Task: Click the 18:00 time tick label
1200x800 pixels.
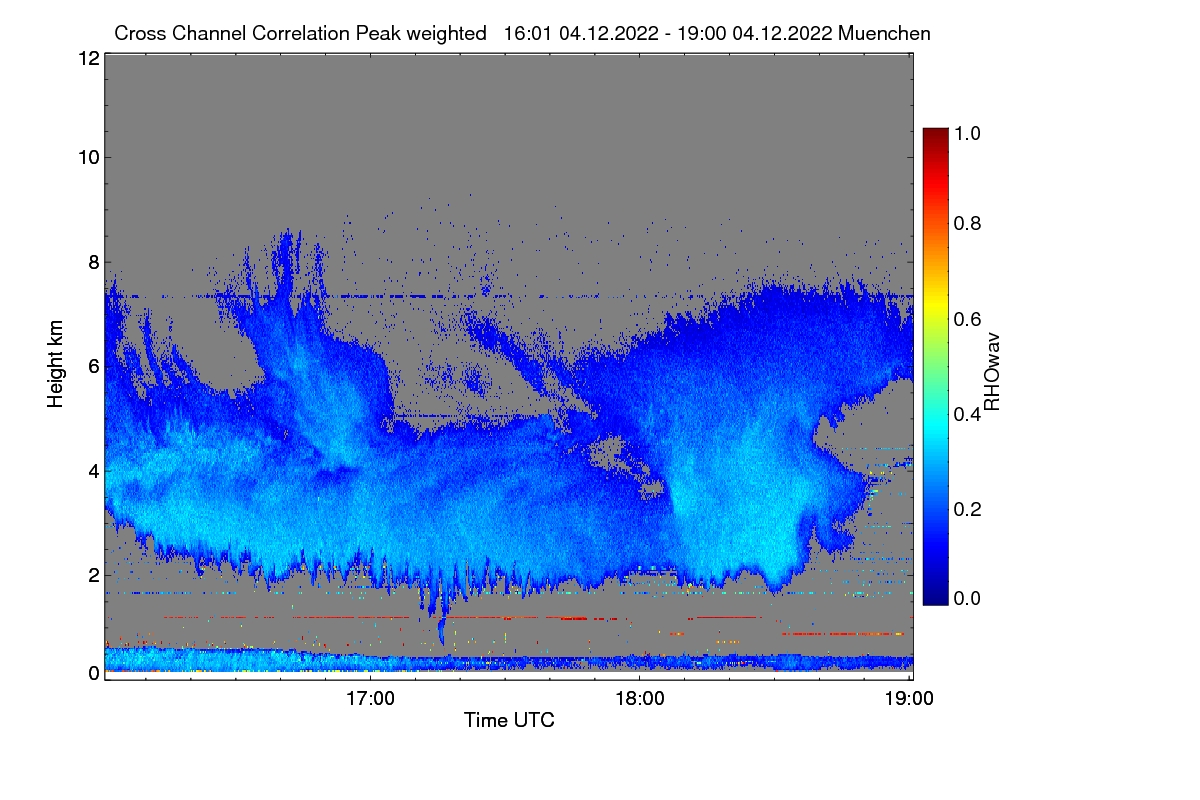Action: pyautogui.click(x=639, y=698)
